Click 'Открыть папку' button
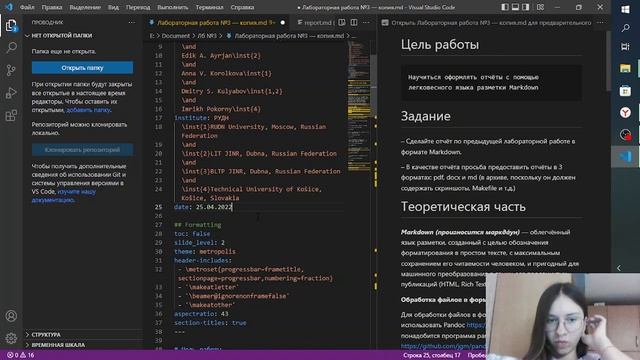 pos(82,68)
